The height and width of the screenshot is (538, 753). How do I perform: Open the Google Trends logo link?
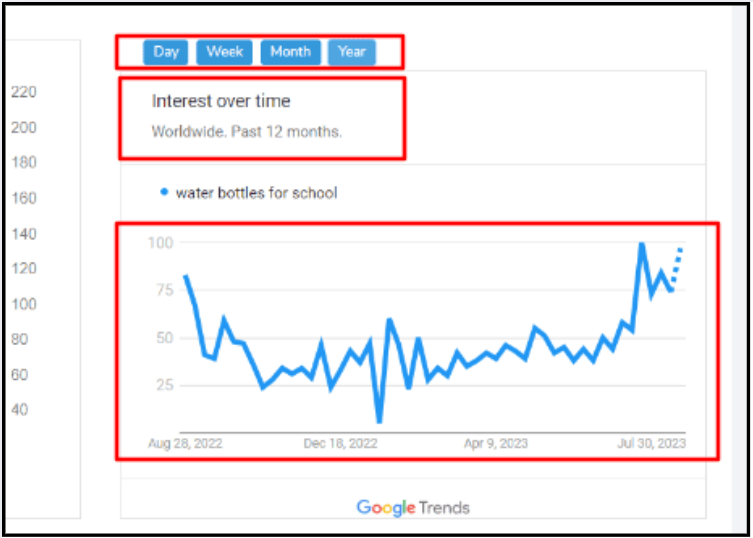coord(413,507)
